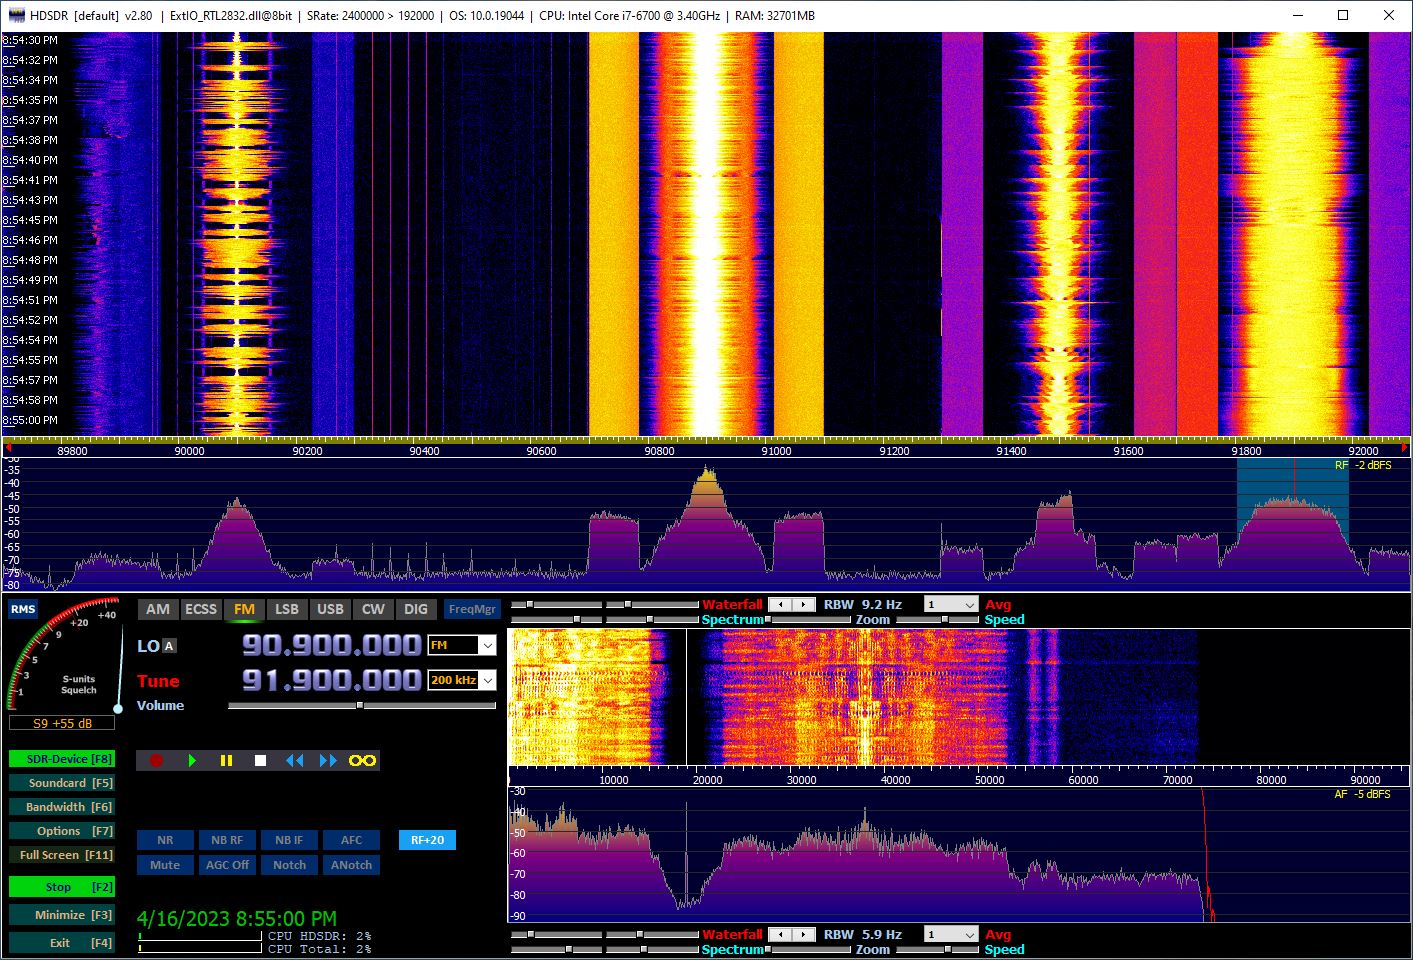This screenshot has height=960, width=1413.
Task: Select FM demodulation mode
Action: tap(244, 609)
